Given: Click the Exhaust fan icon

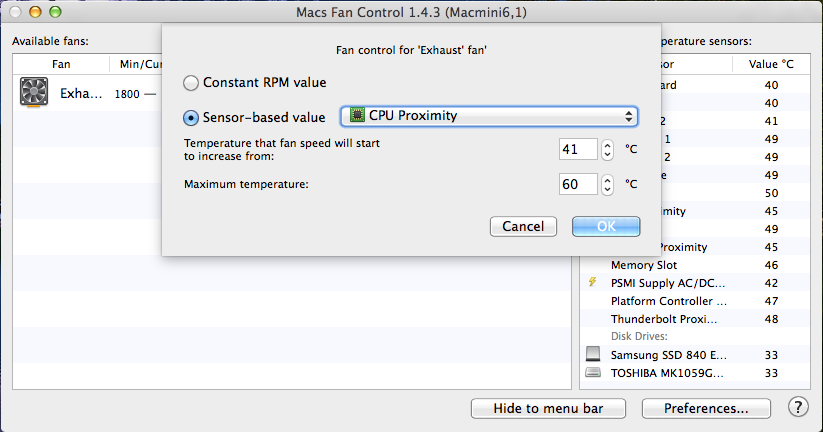Looking at the screenshot, I should click(34, 92).
